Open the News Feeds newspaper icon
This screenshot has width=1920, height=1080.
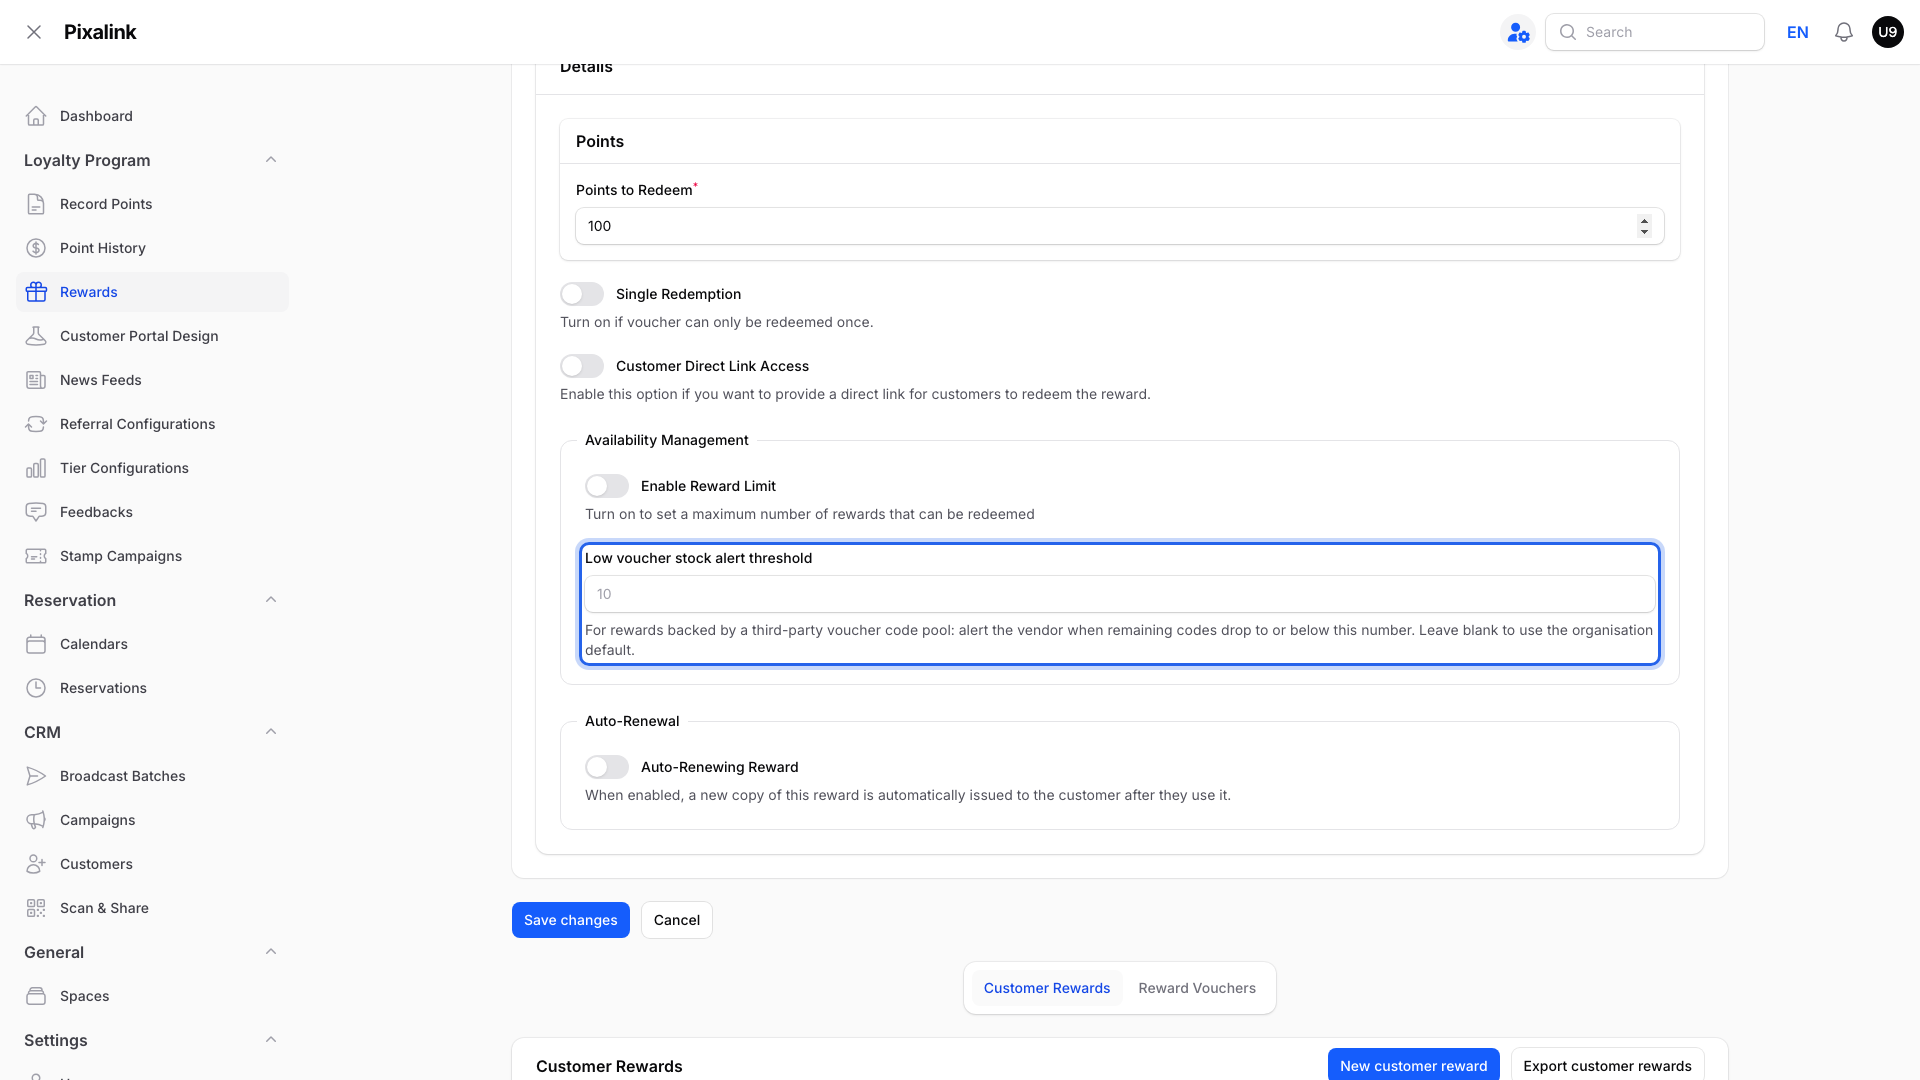coord(36,380)
